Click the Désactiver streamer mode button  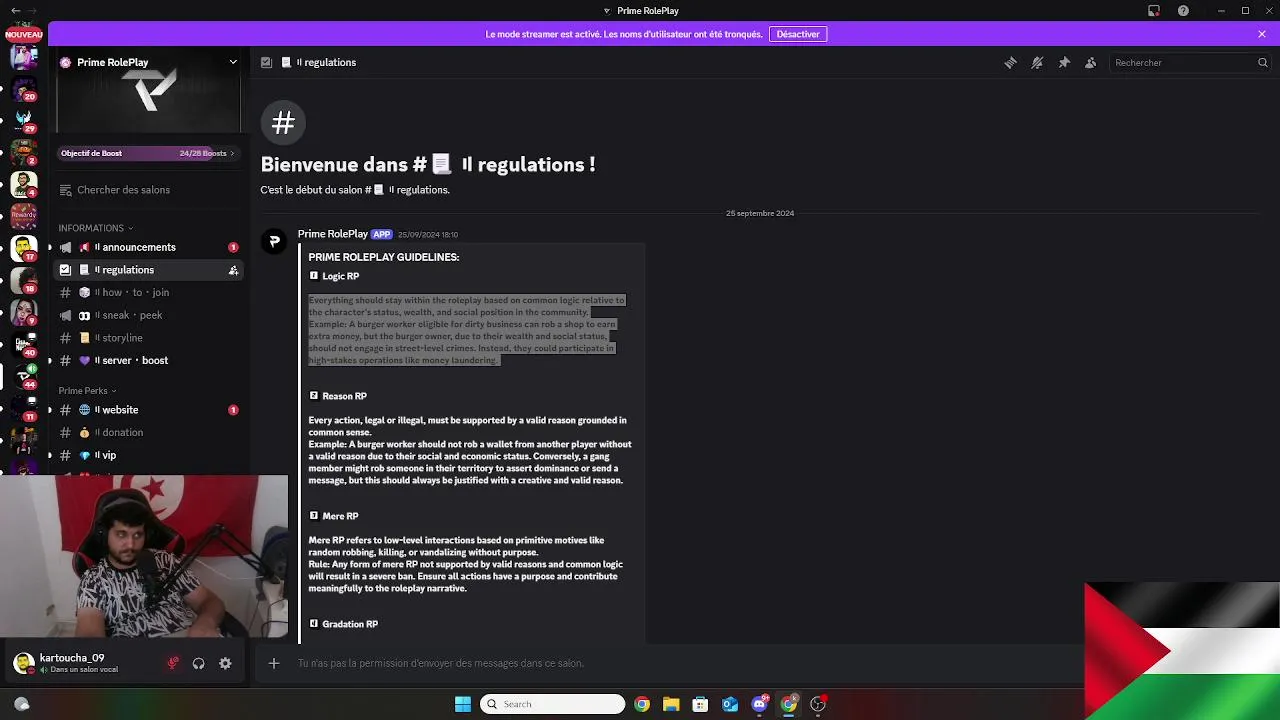click(x=798, y=34)
